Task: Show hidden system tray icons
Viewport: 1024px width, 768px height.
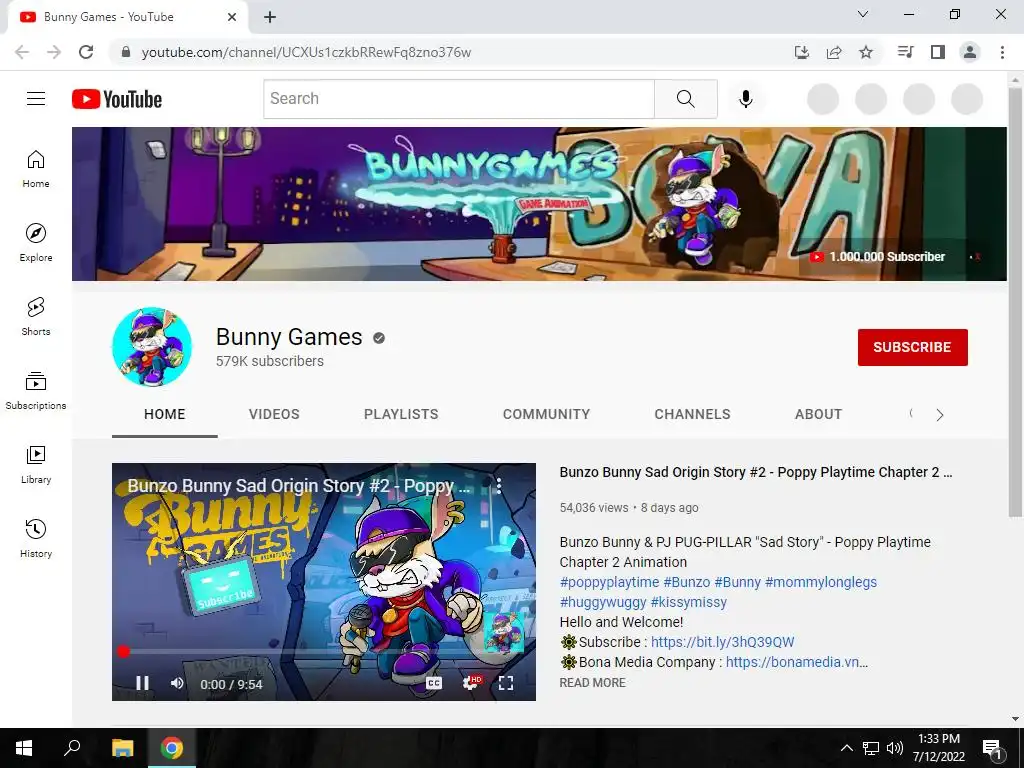Action: coord(846,748)
